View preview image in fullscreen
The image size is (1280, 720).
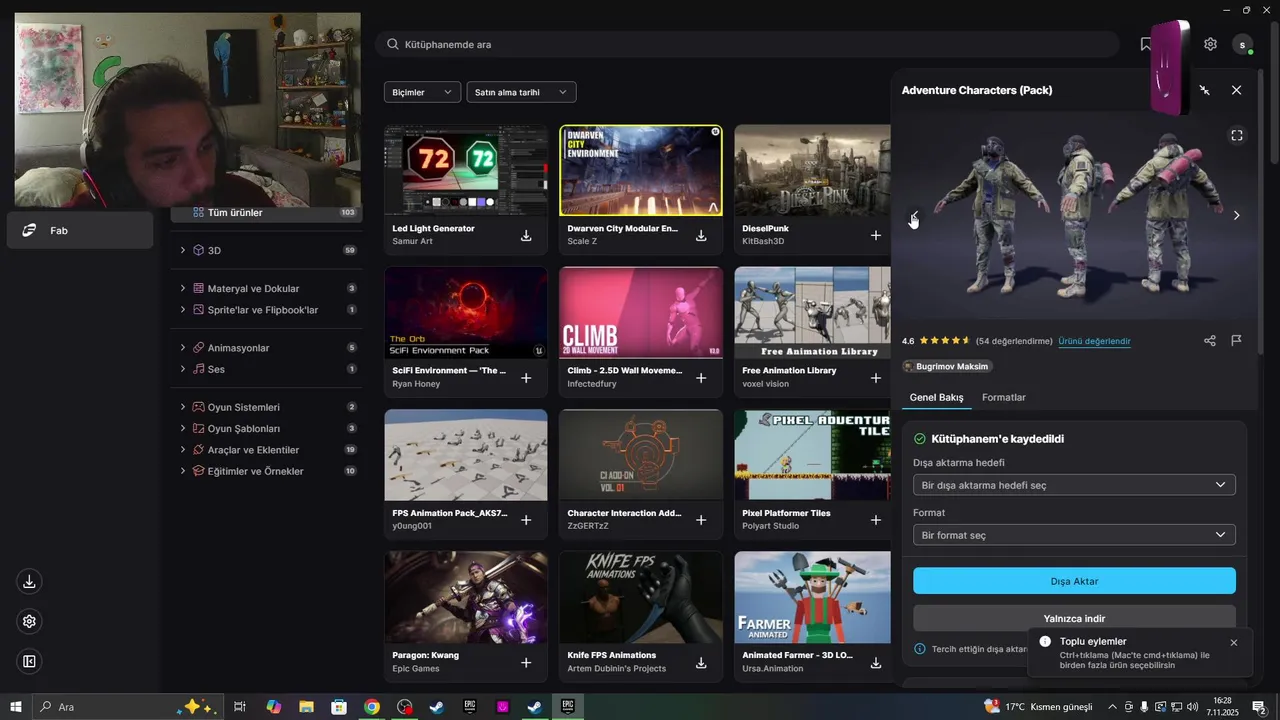click(x=1237, y=135)
